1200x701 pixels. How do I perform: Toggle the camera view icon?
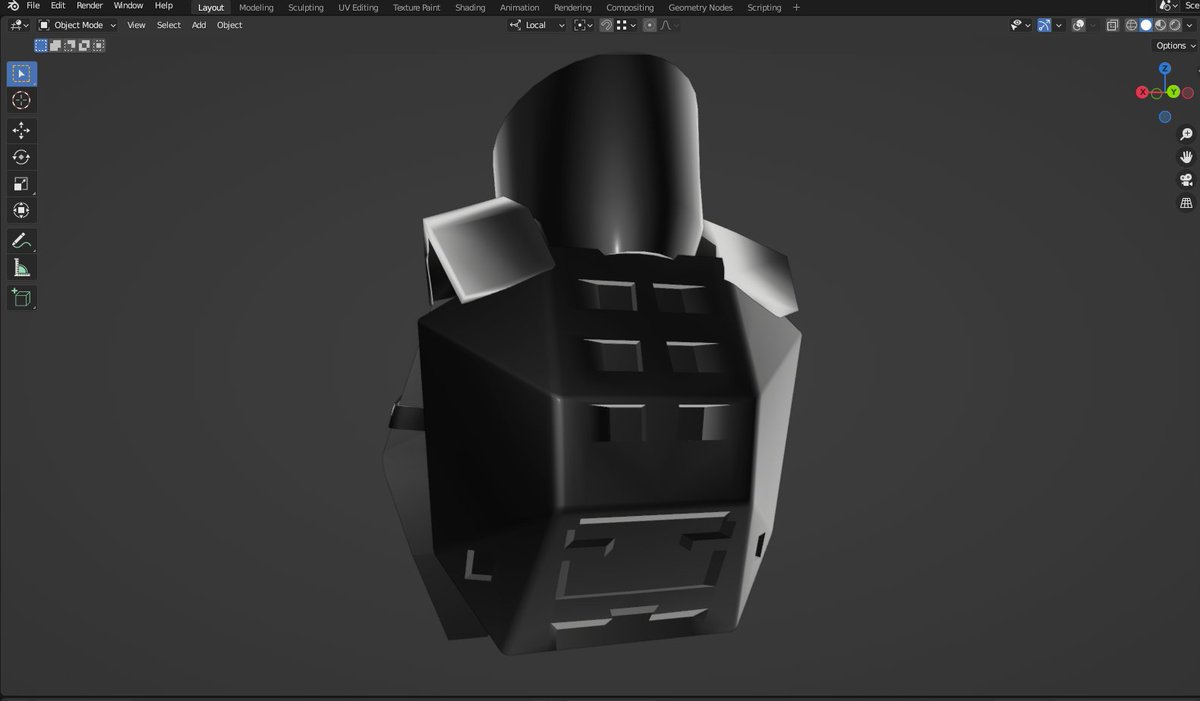(x=1186, y=180)
